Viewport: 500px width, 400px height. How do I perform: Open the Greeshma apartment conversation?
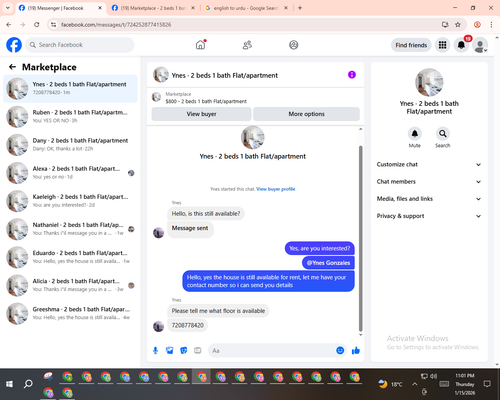pos(70,313)
